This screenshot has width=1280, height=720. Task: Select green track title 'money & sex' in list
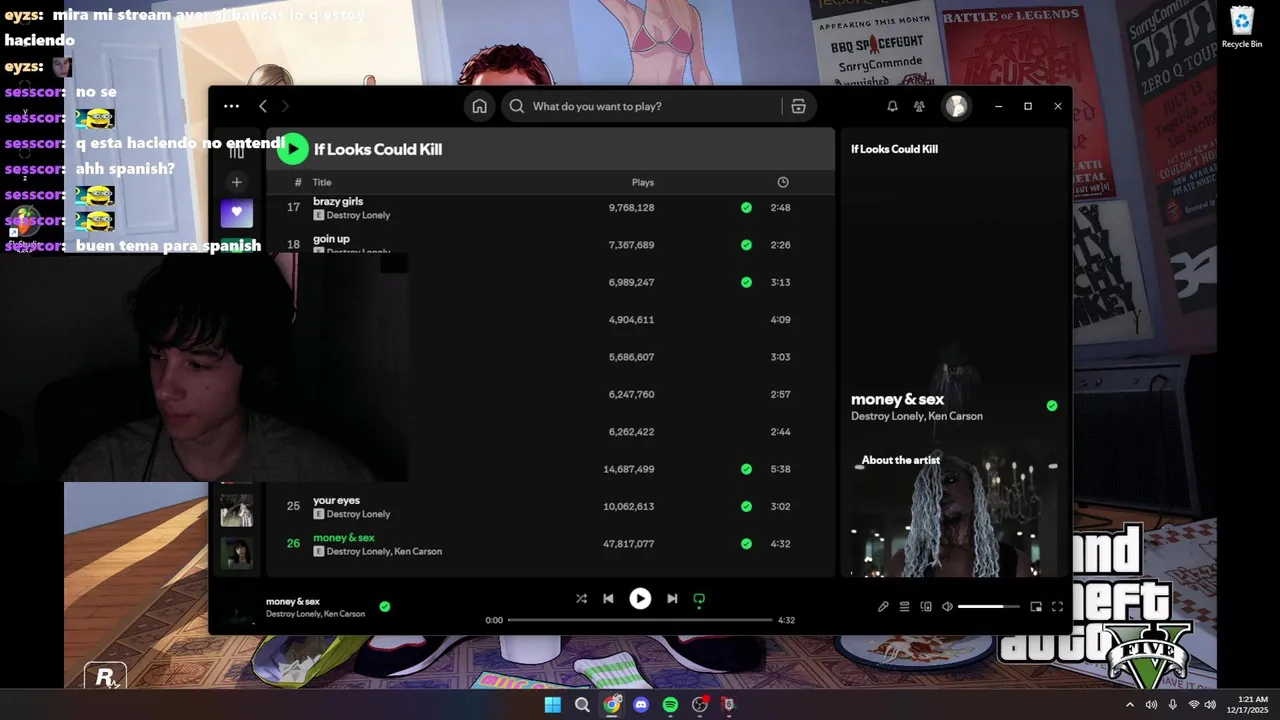click(x=344, y=538)
